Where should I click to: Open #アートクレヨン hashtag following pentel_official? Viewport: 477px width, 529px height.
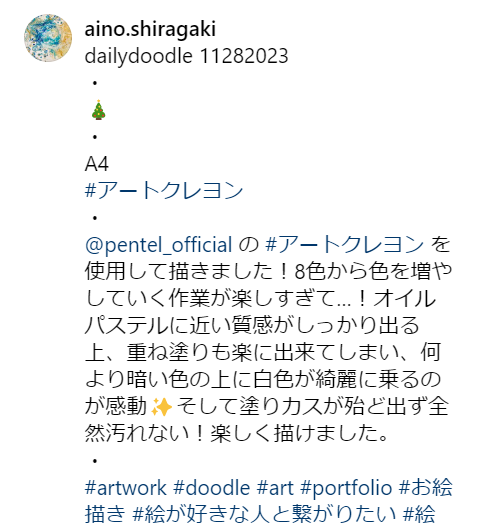(x=344, y=245)
